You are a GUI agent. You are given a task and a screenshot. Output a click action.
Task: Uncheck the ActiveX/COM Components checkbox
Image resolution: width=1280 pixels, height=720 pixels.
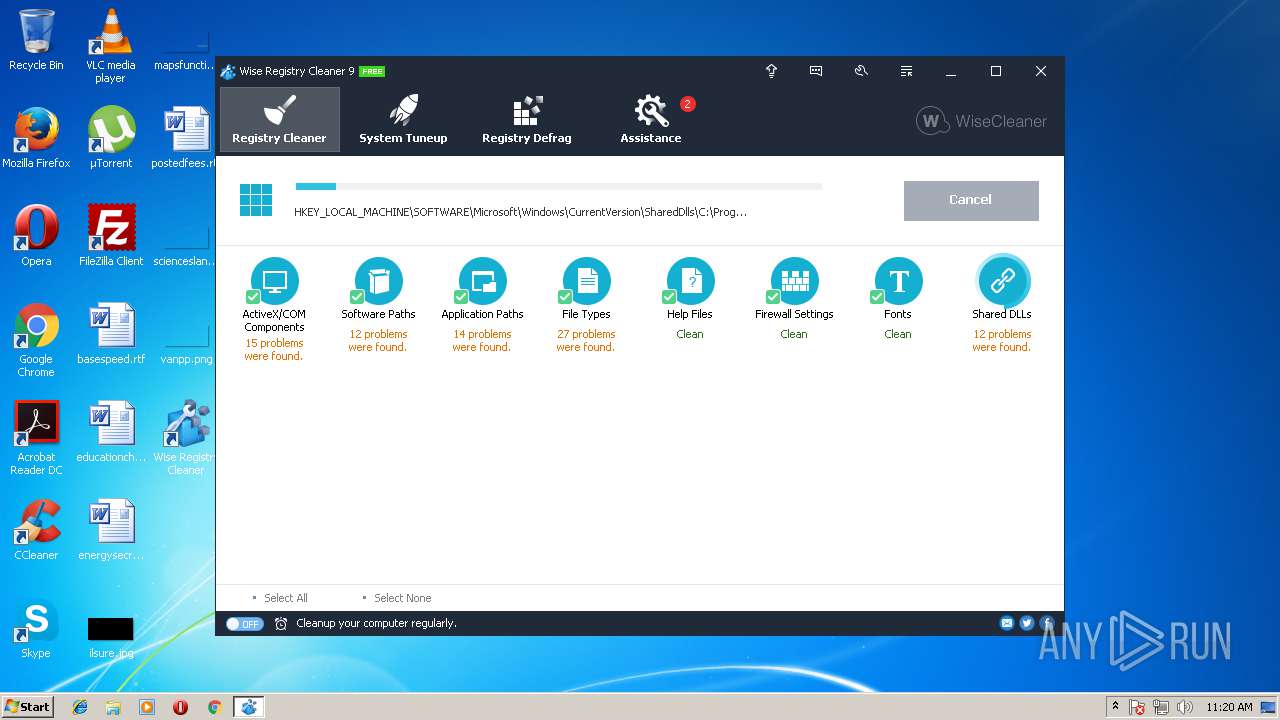point(253,297)
